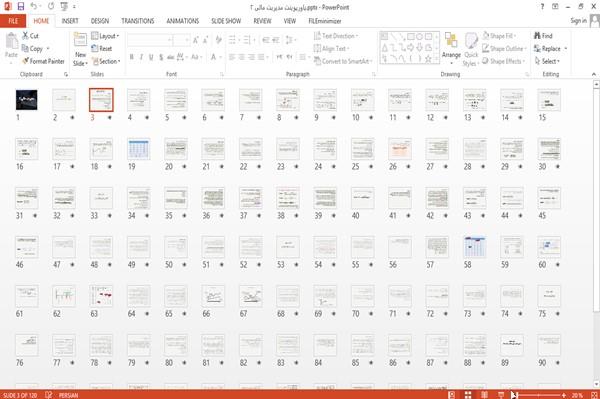
Task: Click the Undo arrow icon
Action: [34, 7]
